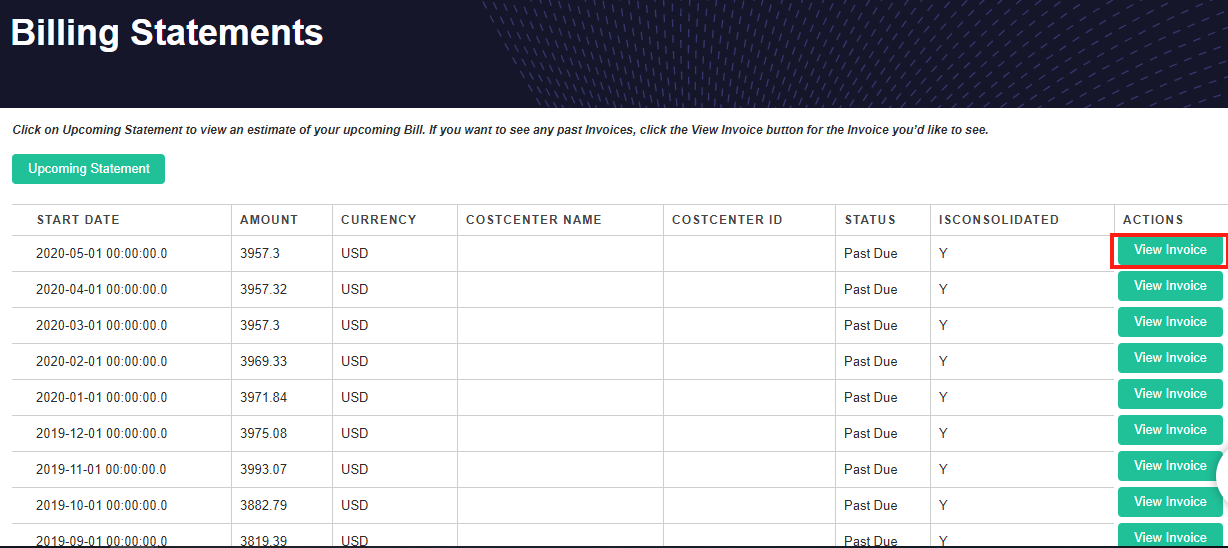Open invoice for 2019-12-01 statement
The height and width of the screenshot is (548, 1228).
pos(1170,430)
